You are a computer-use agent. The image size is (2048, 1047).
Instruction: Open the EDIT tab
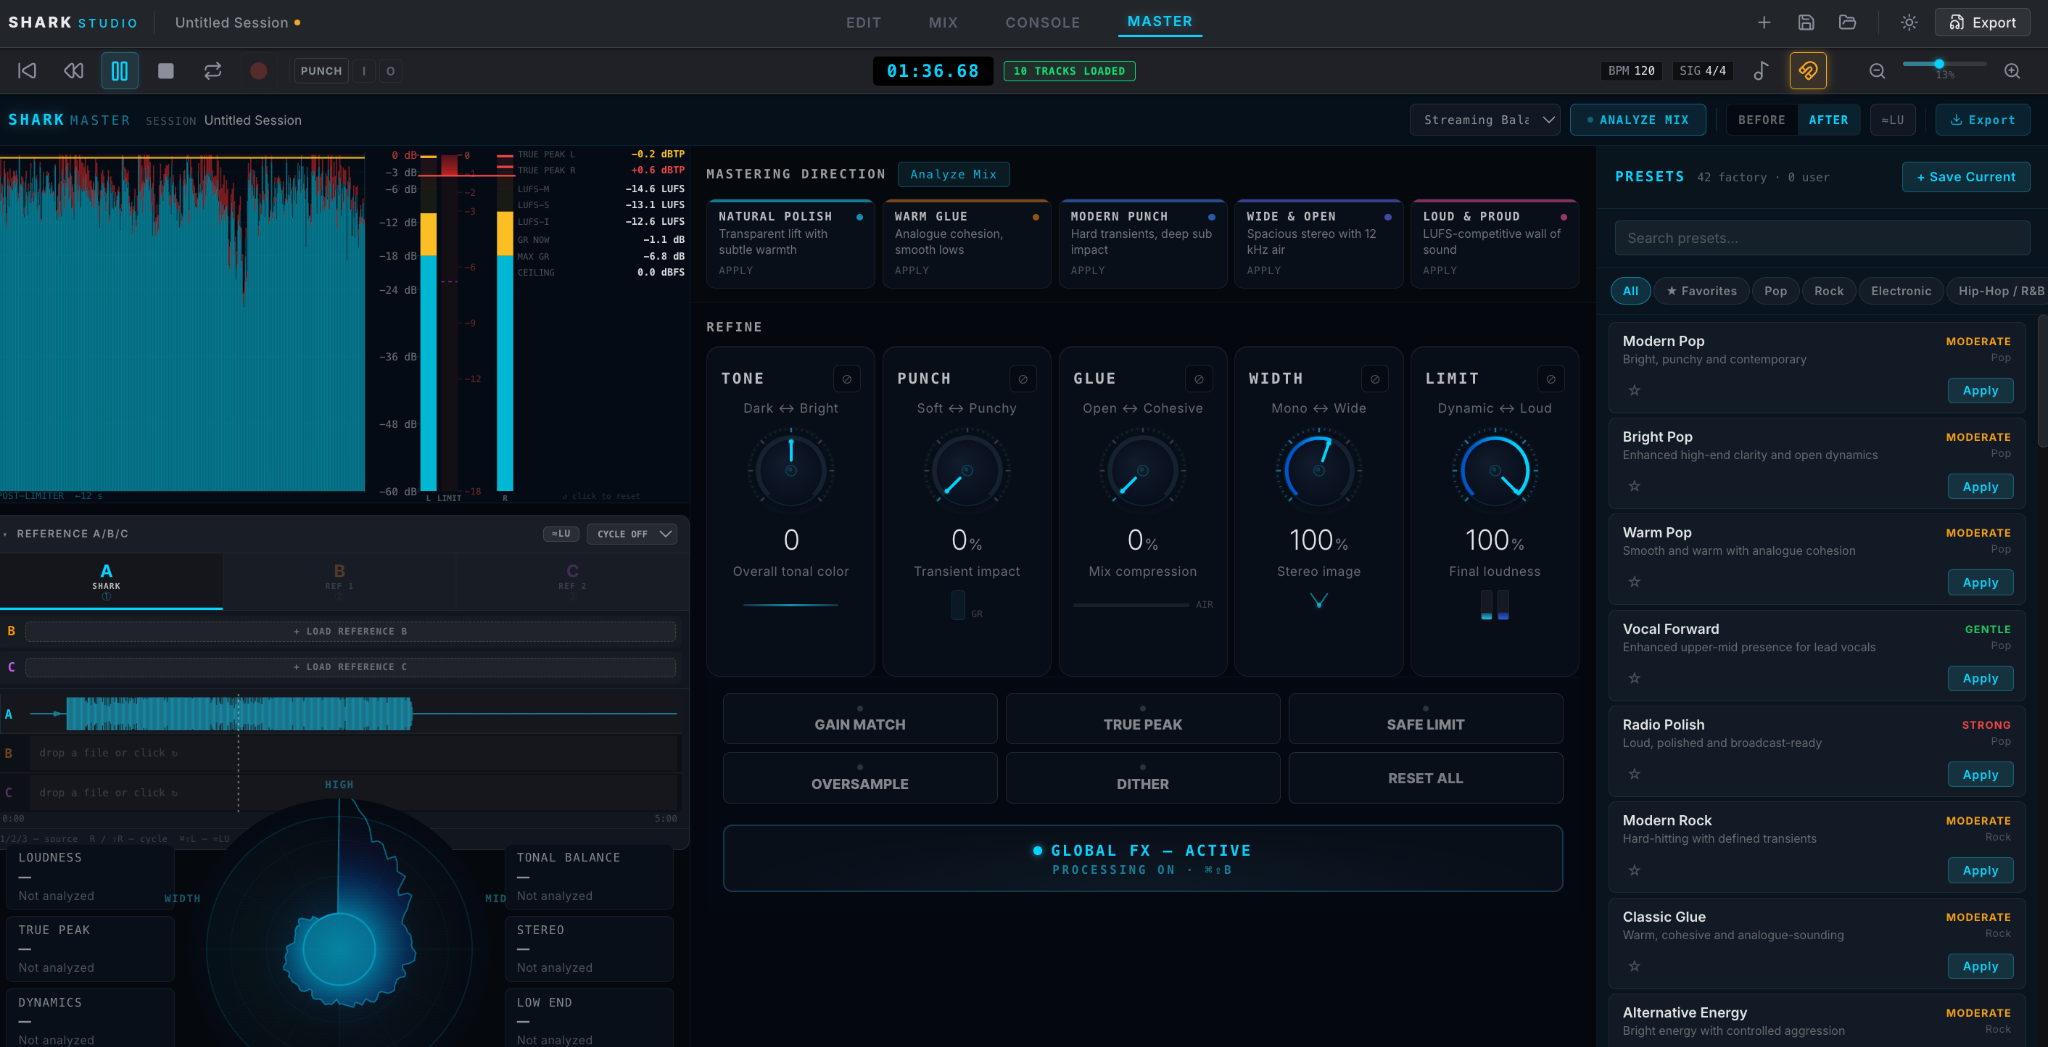pos(863,22)
